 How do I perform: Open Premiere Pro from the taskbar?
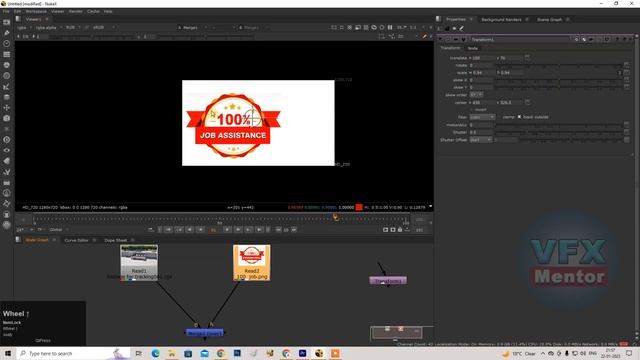[x=302, y=353]
